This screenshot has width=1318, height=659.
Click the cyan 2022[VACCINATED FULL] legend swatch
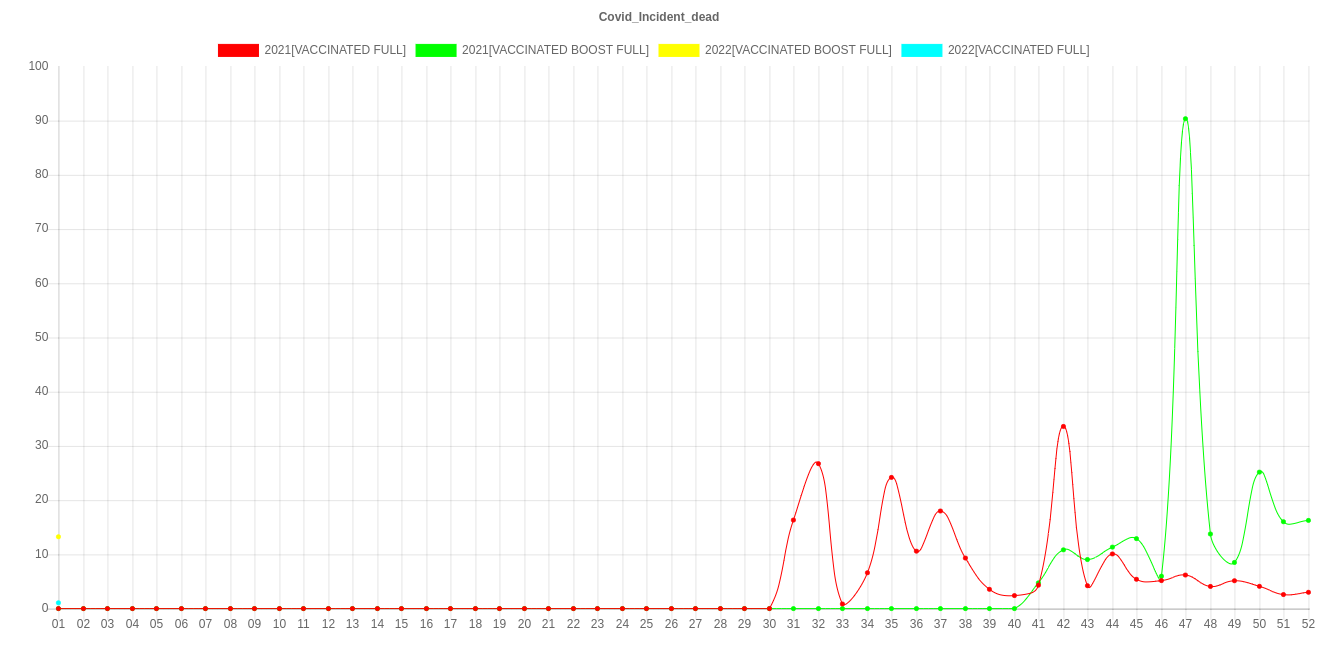coord(921,50)
